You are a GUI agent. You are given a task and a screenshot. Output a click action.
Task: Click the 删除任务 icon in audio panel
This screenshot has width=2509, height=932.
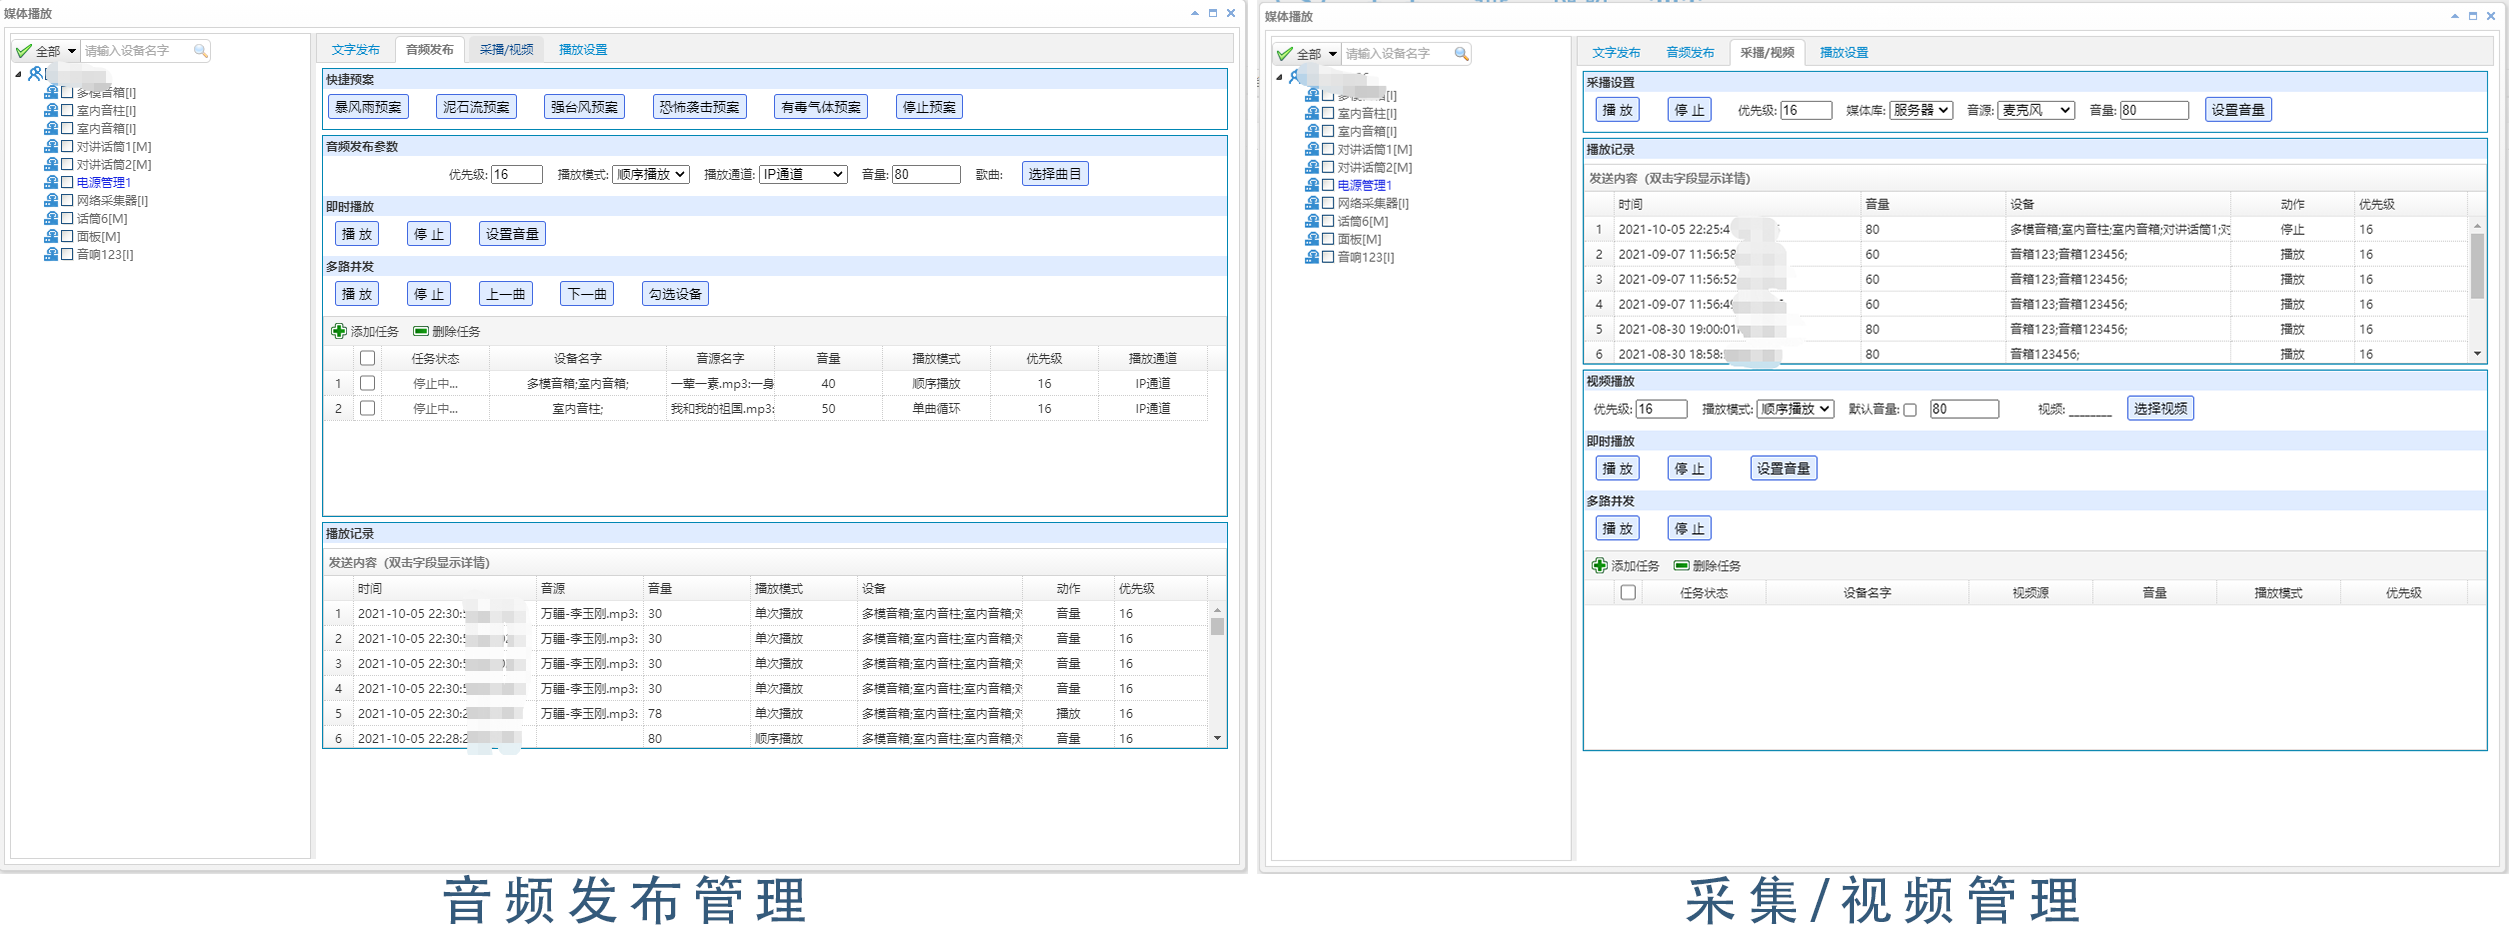(422, 331)
